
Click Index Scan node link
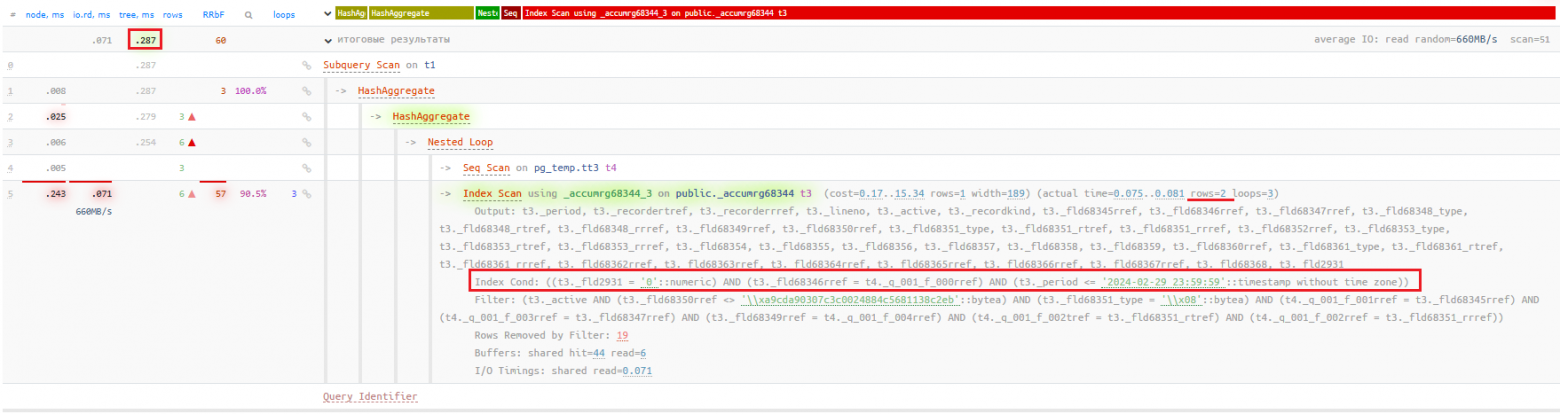click(493, 194)
